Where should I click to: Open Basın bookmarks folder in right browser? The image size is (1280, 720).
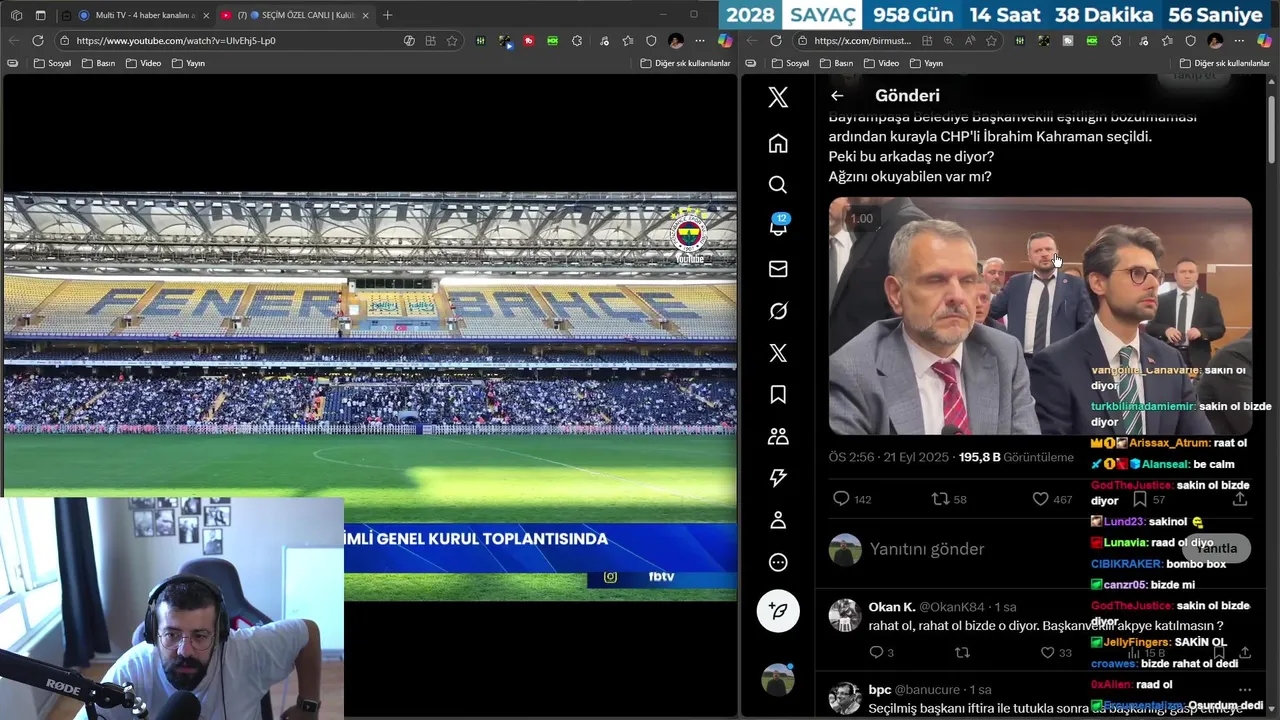point(836,63)
